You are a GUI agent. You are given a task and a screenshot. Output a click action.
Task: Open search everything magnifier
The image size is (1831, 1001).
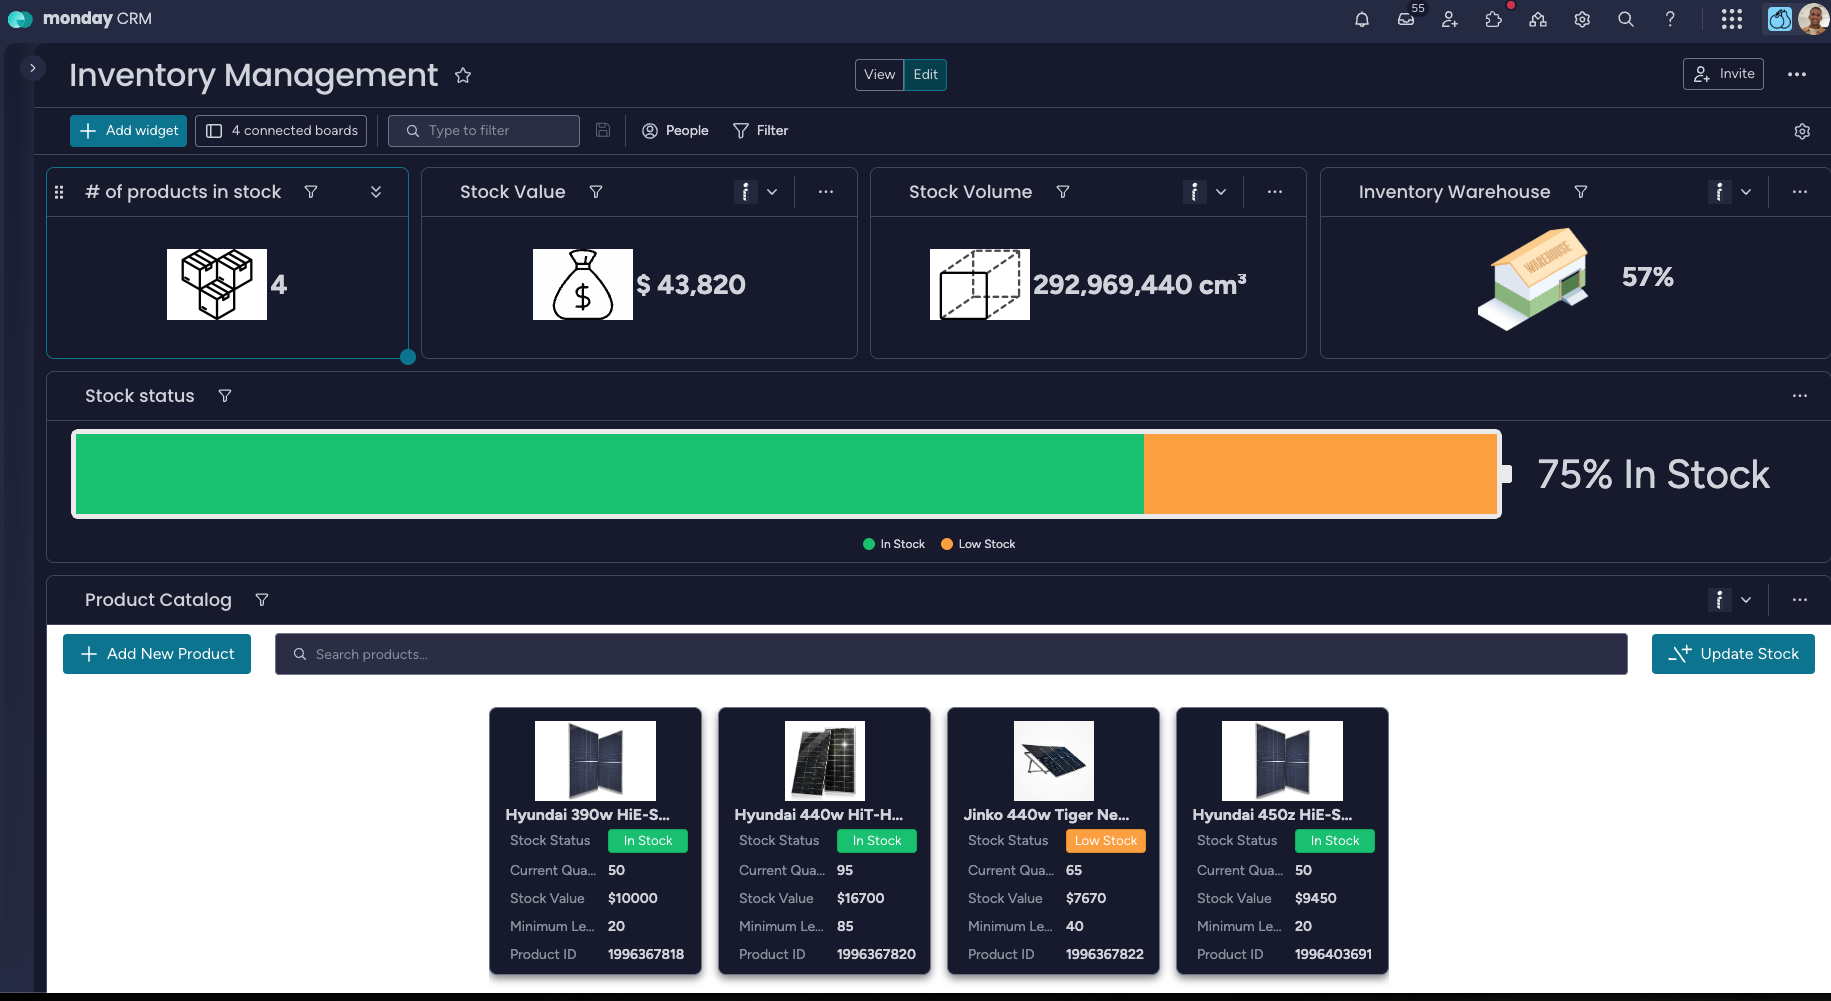(x=1626, y=19)
